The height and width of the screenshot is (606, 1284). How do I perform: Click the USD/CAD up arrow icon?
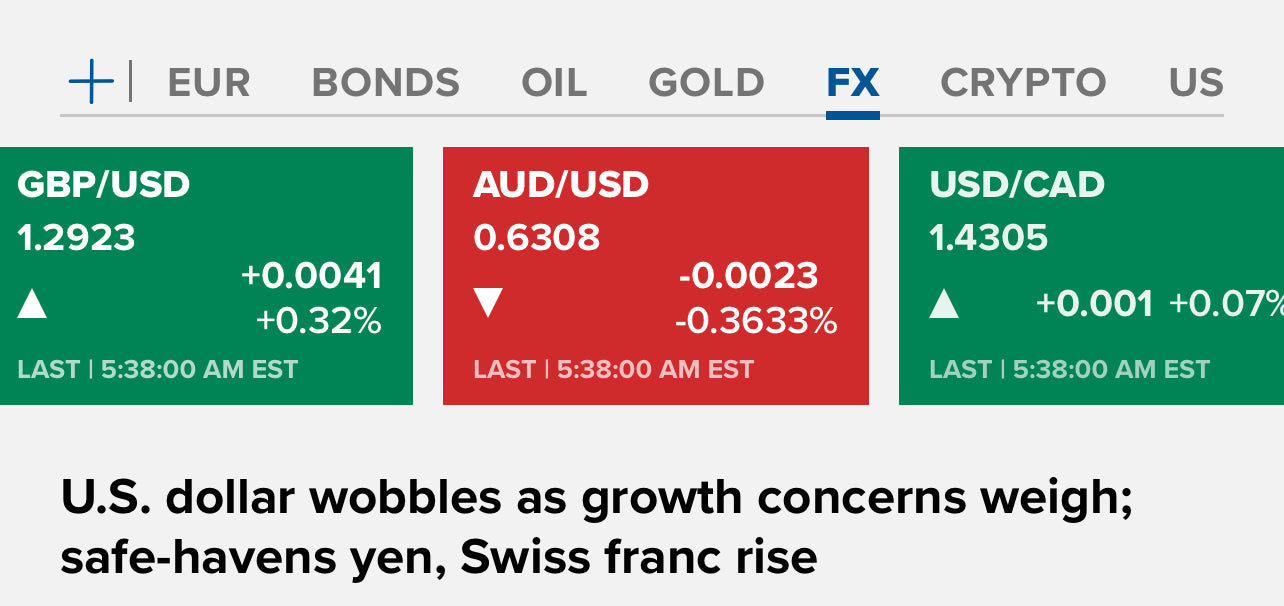944,303
